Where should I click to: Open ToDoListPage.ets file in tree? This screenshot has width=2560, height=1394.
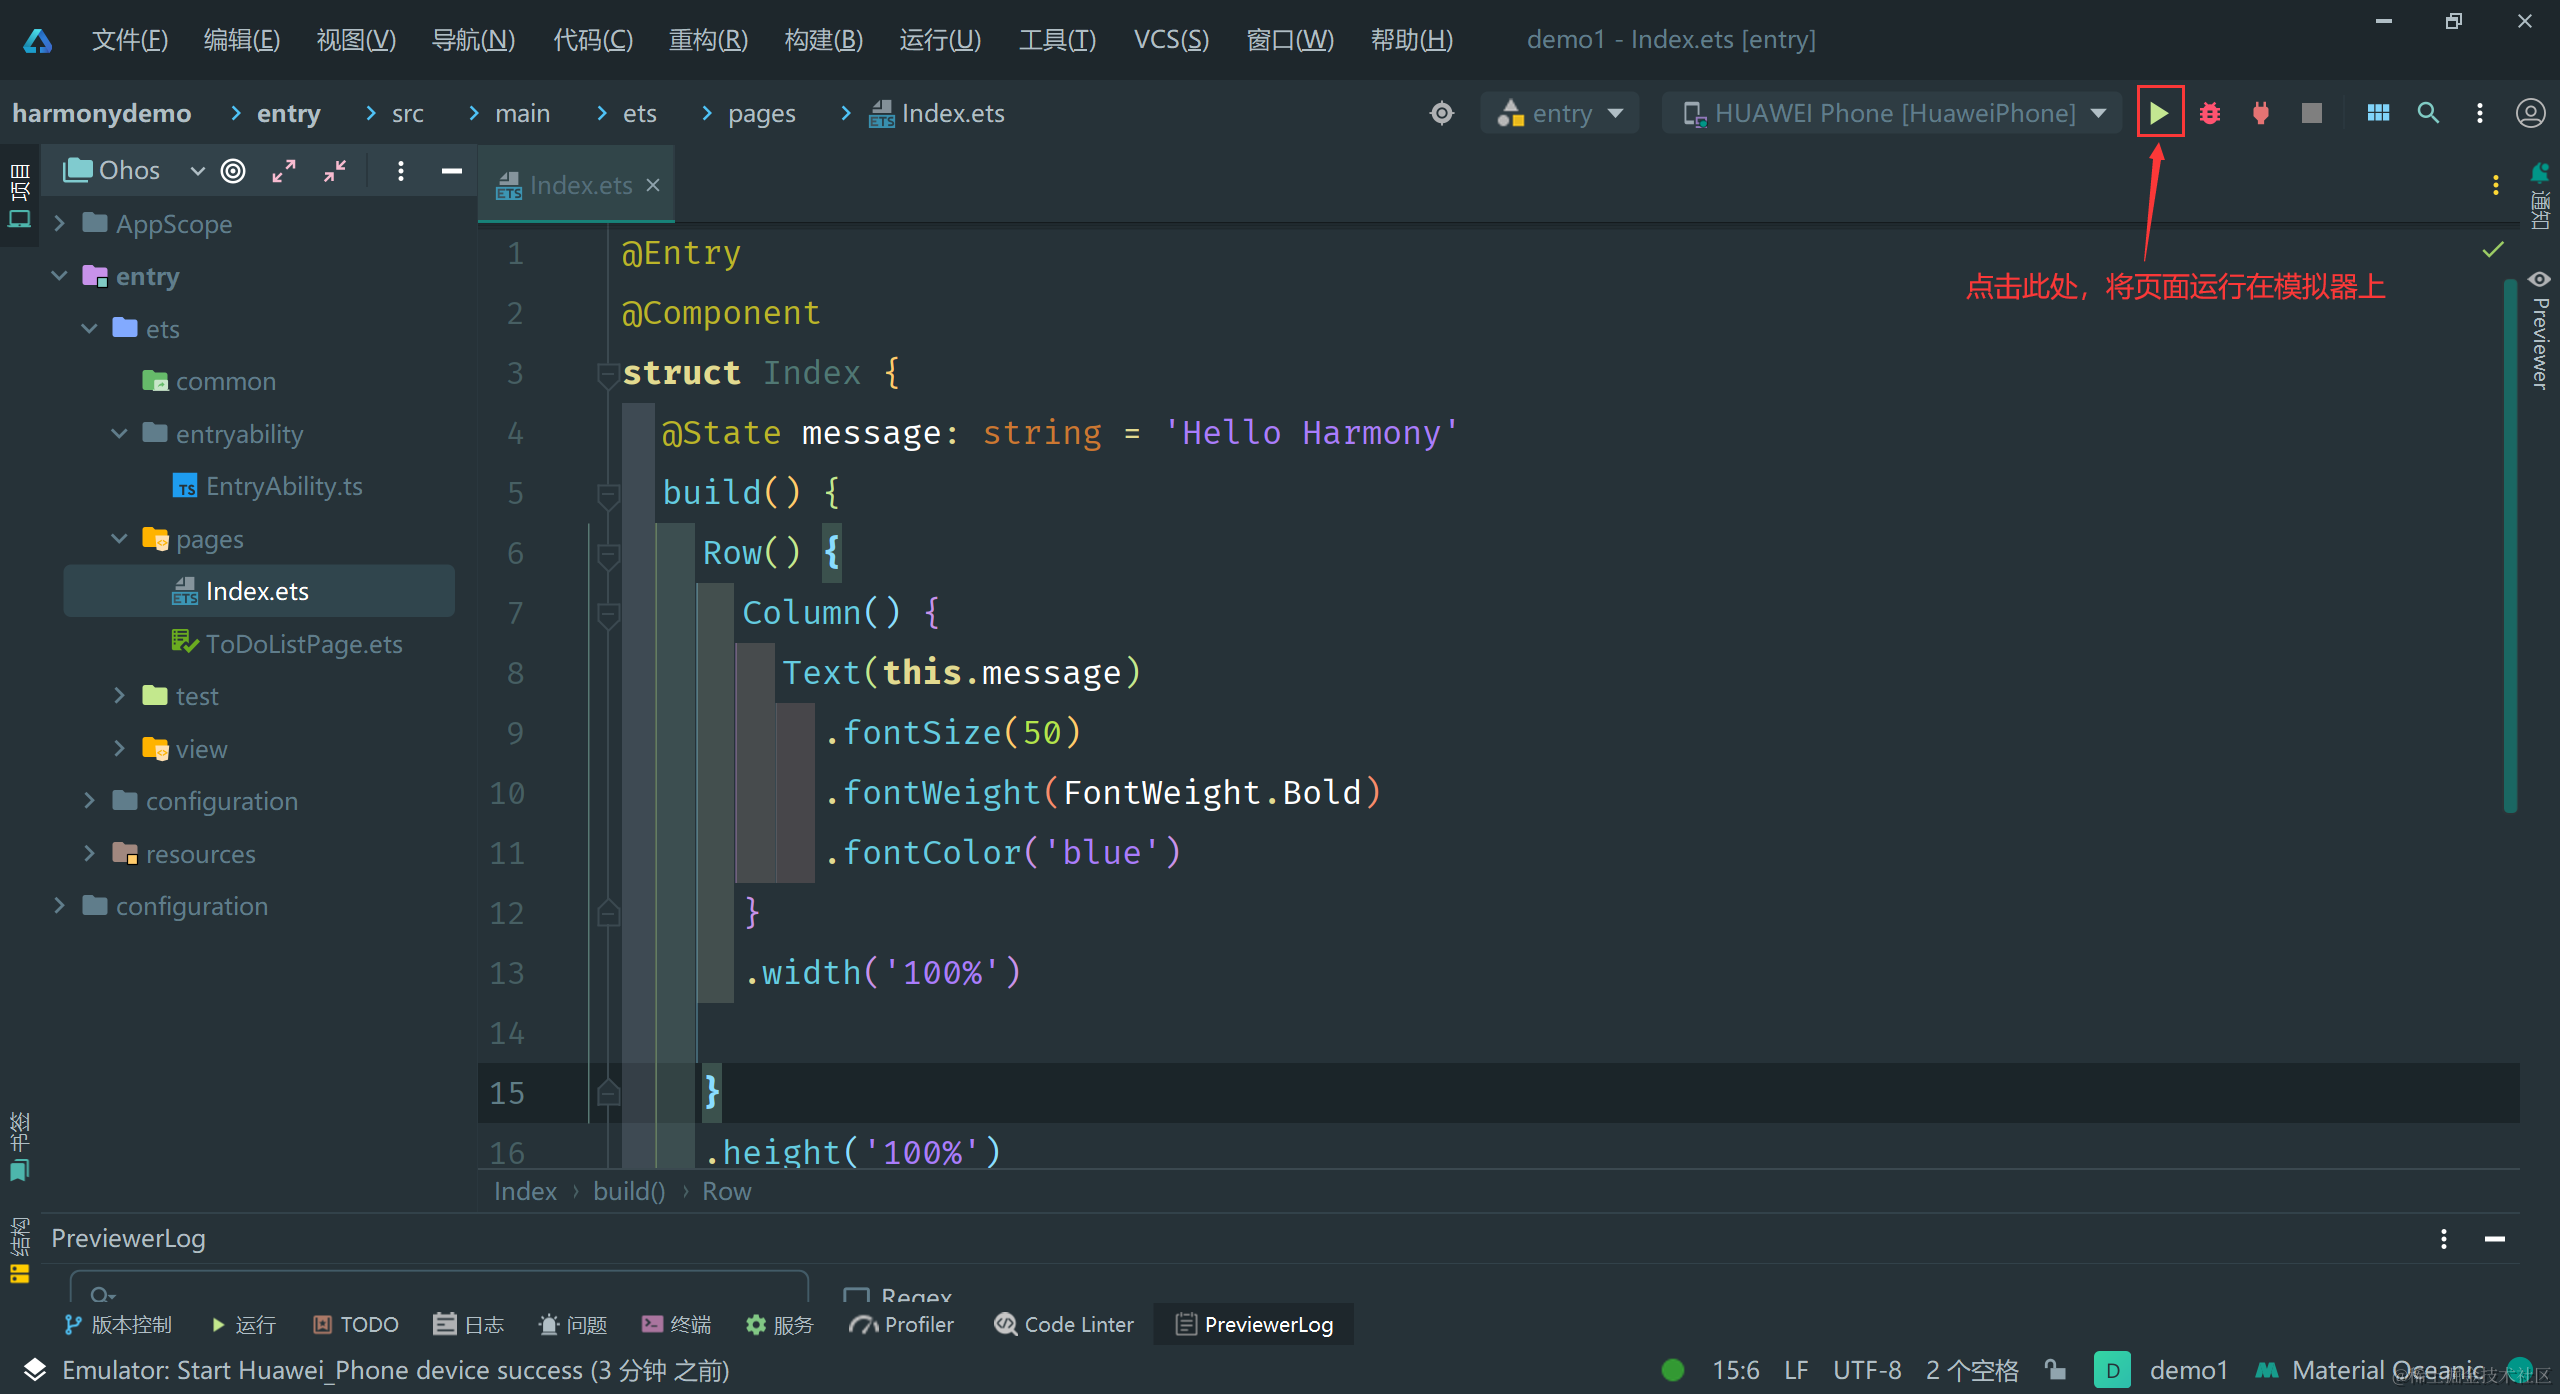click(x=303, y=644)
